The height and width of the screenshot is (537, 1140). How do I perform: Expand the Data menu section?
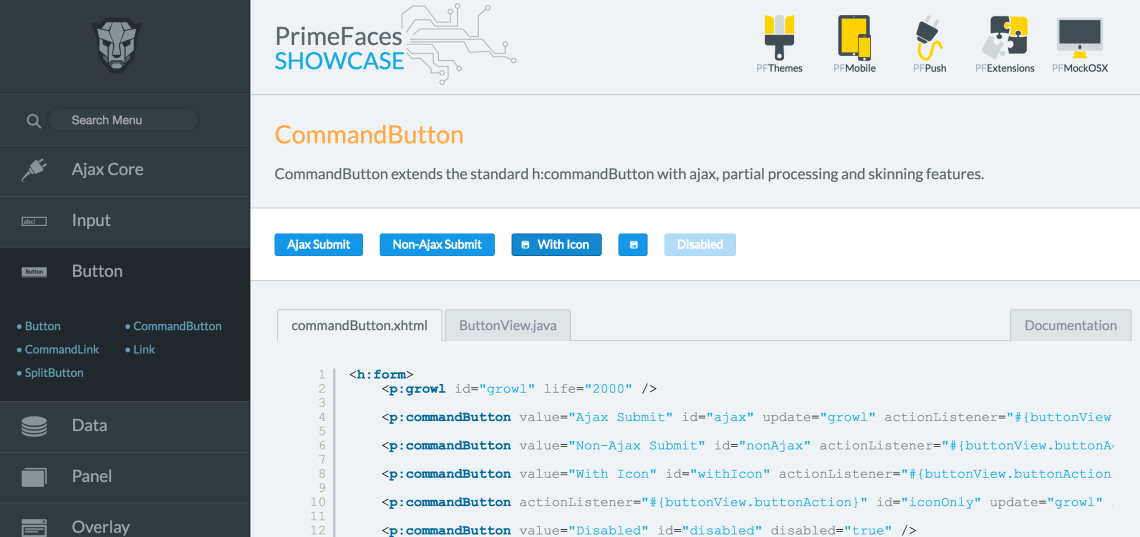[x=90, y=426]
